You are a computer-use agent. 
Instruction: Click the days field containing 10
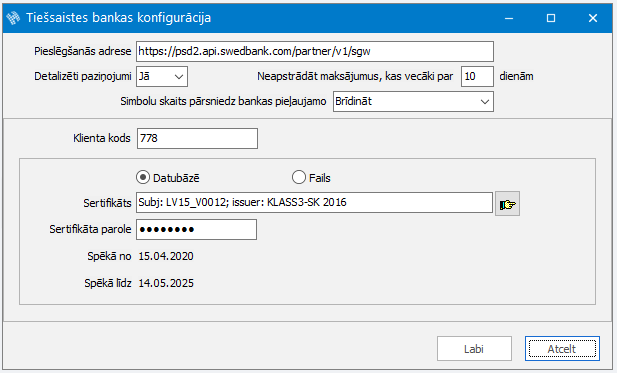[477, 76]
